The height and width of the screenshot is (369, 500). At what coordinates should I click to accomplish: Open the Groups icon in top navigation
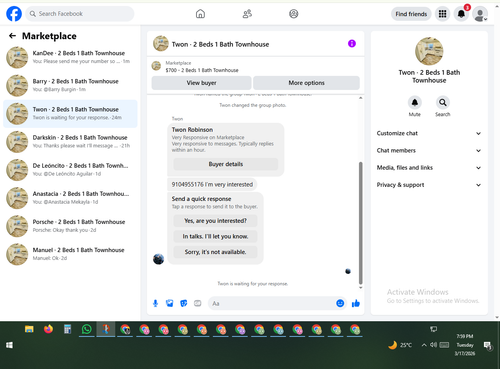pos(294,14)
